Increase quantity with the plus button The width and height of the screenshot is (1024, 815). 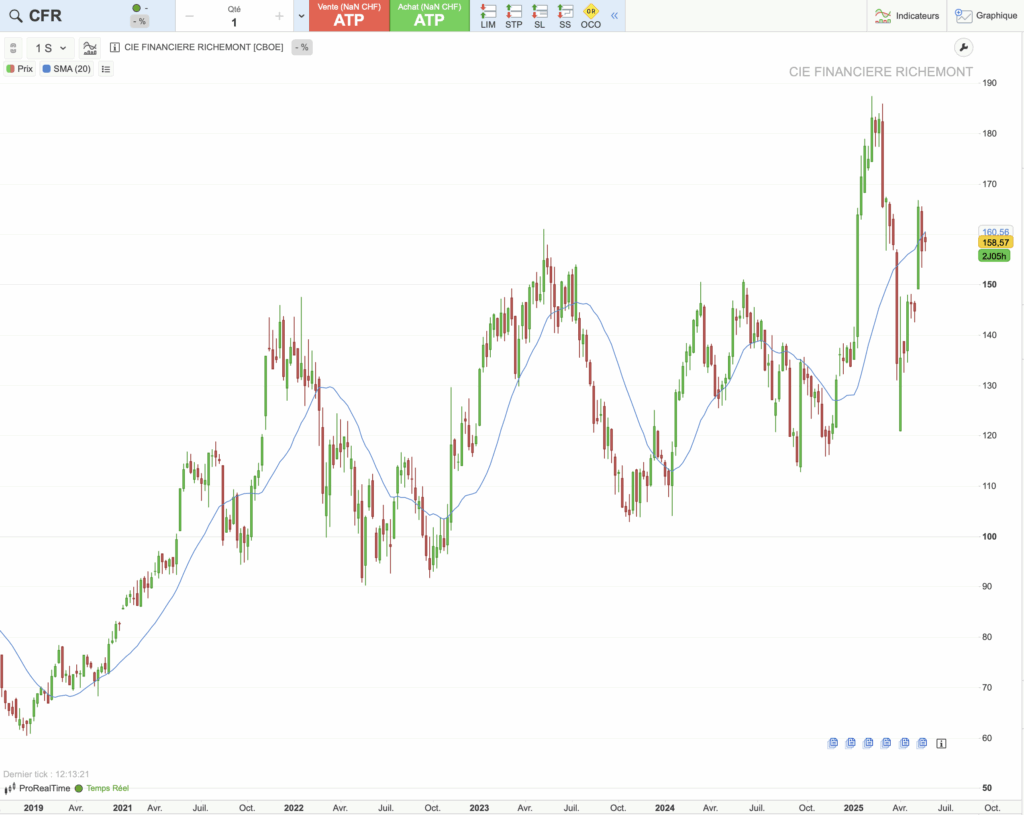coord(279,16)
